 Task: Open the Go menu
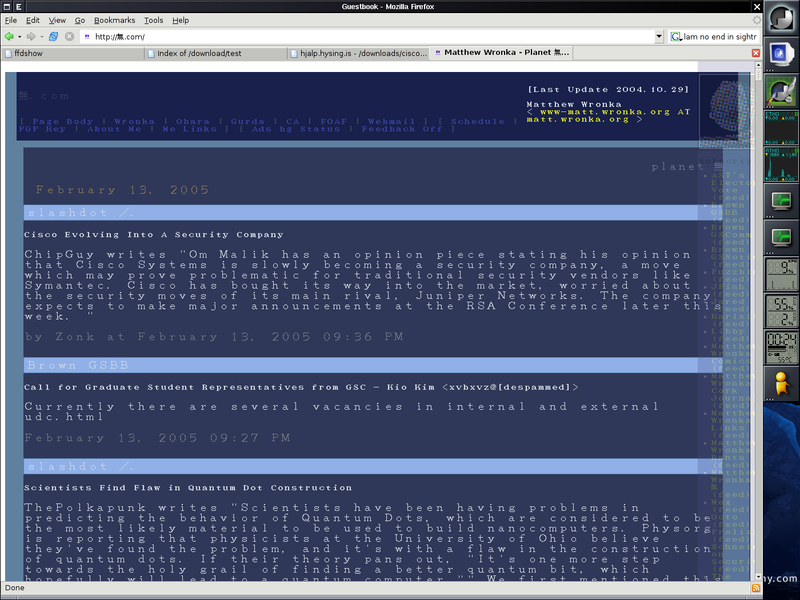[x=80, y=20]
